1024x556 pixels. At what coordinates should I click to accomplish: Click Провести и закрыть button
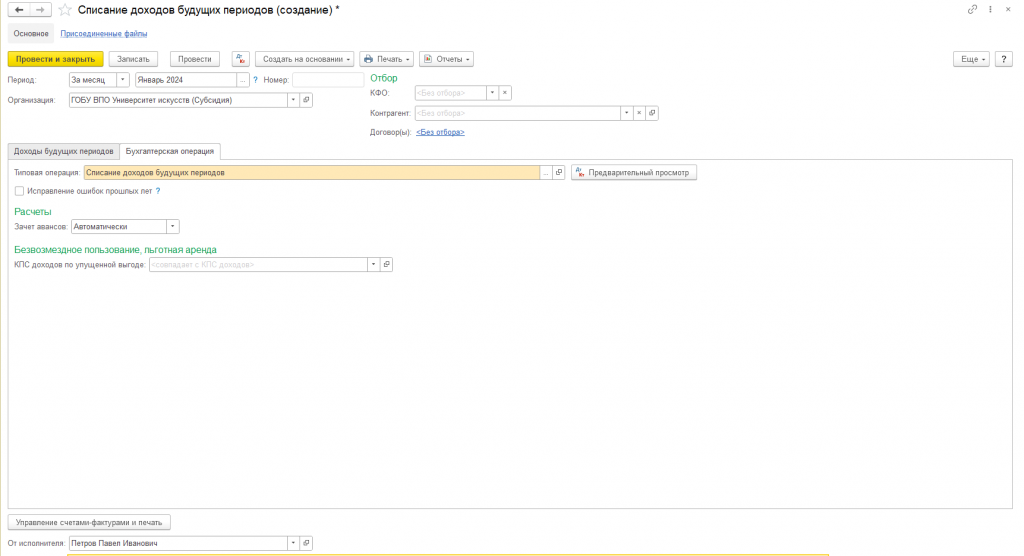coord(56,59)
